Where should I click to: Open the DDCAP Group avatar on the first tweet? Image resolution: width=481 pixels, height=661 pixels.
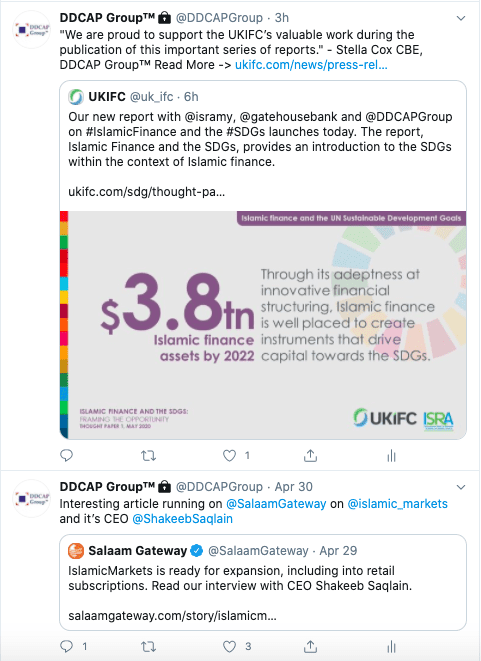pos(32,30)
